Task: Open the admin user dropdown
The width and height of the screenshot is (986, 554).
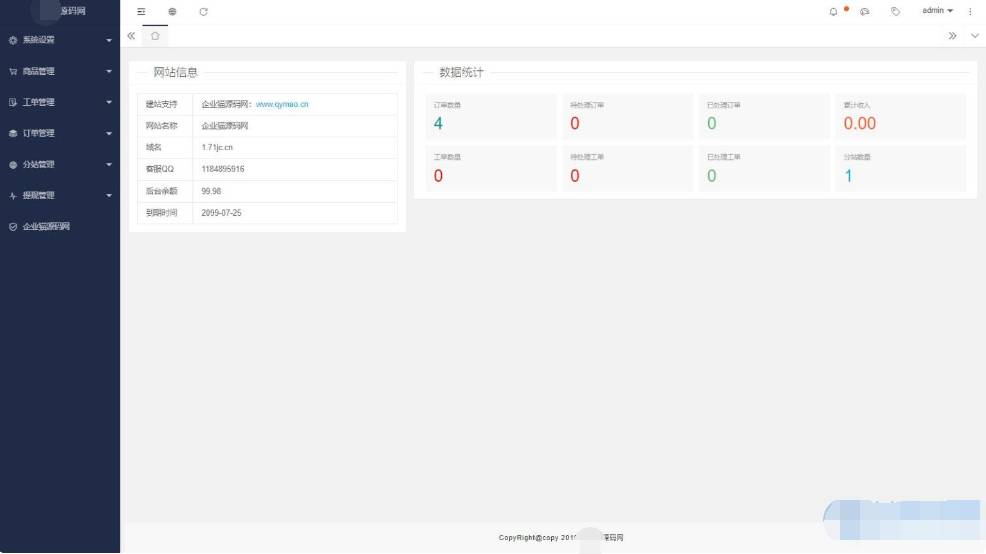Action: pos(937,11)
